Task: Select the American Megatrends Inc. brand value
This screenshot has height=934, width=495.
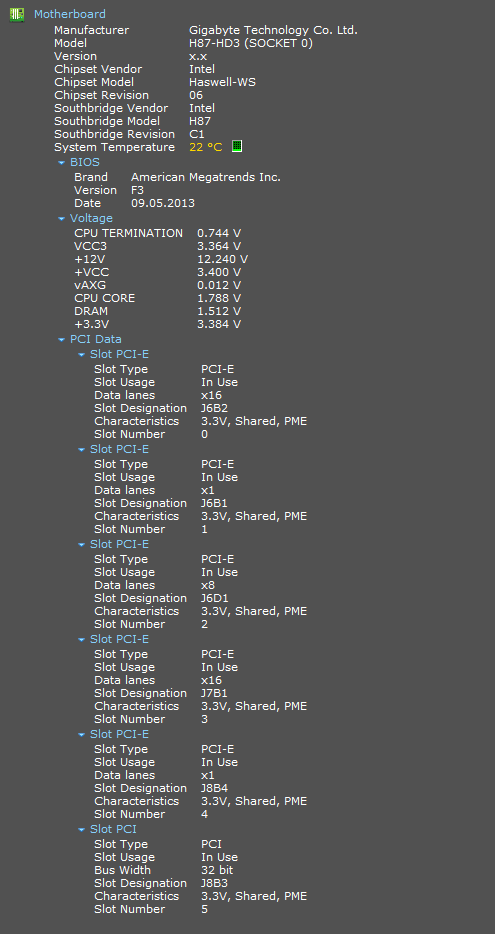Action: tap(206, 177)
